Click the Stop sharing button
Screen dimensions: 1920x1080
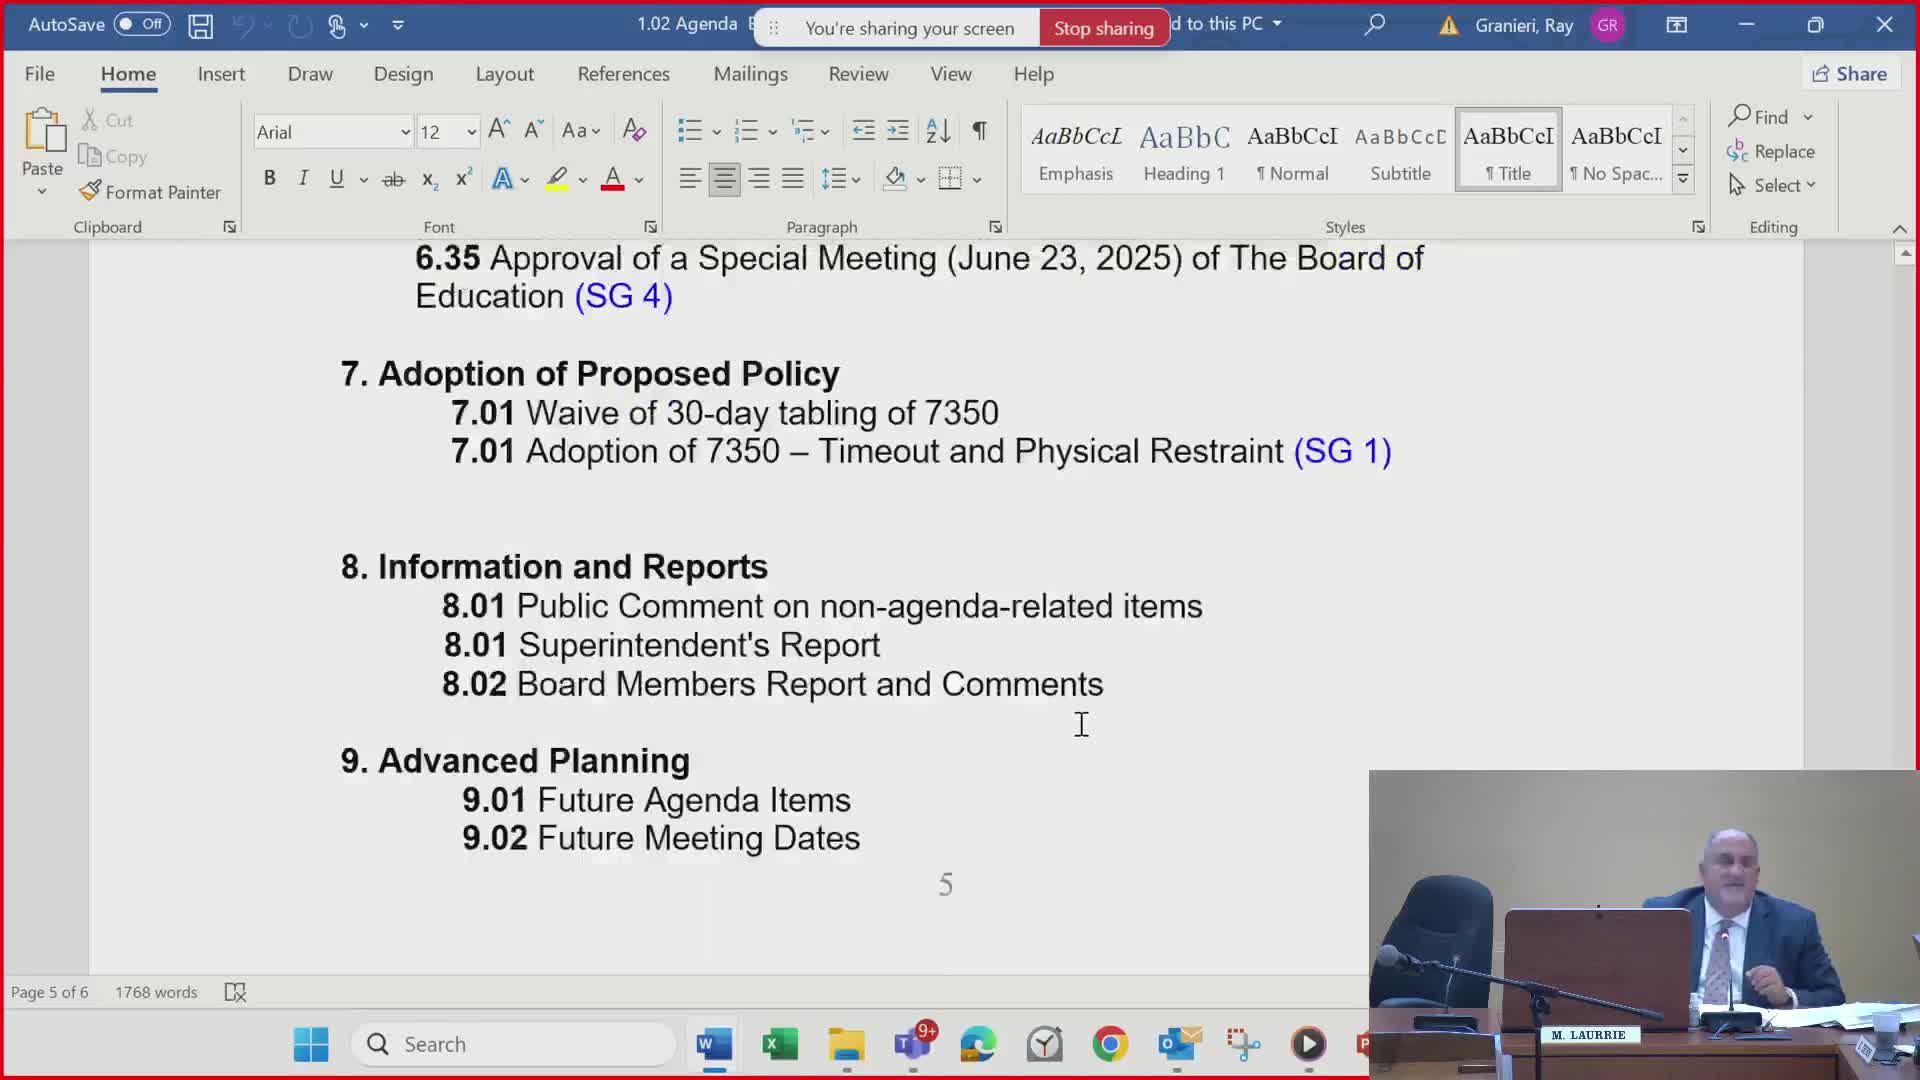[1103, 28]
